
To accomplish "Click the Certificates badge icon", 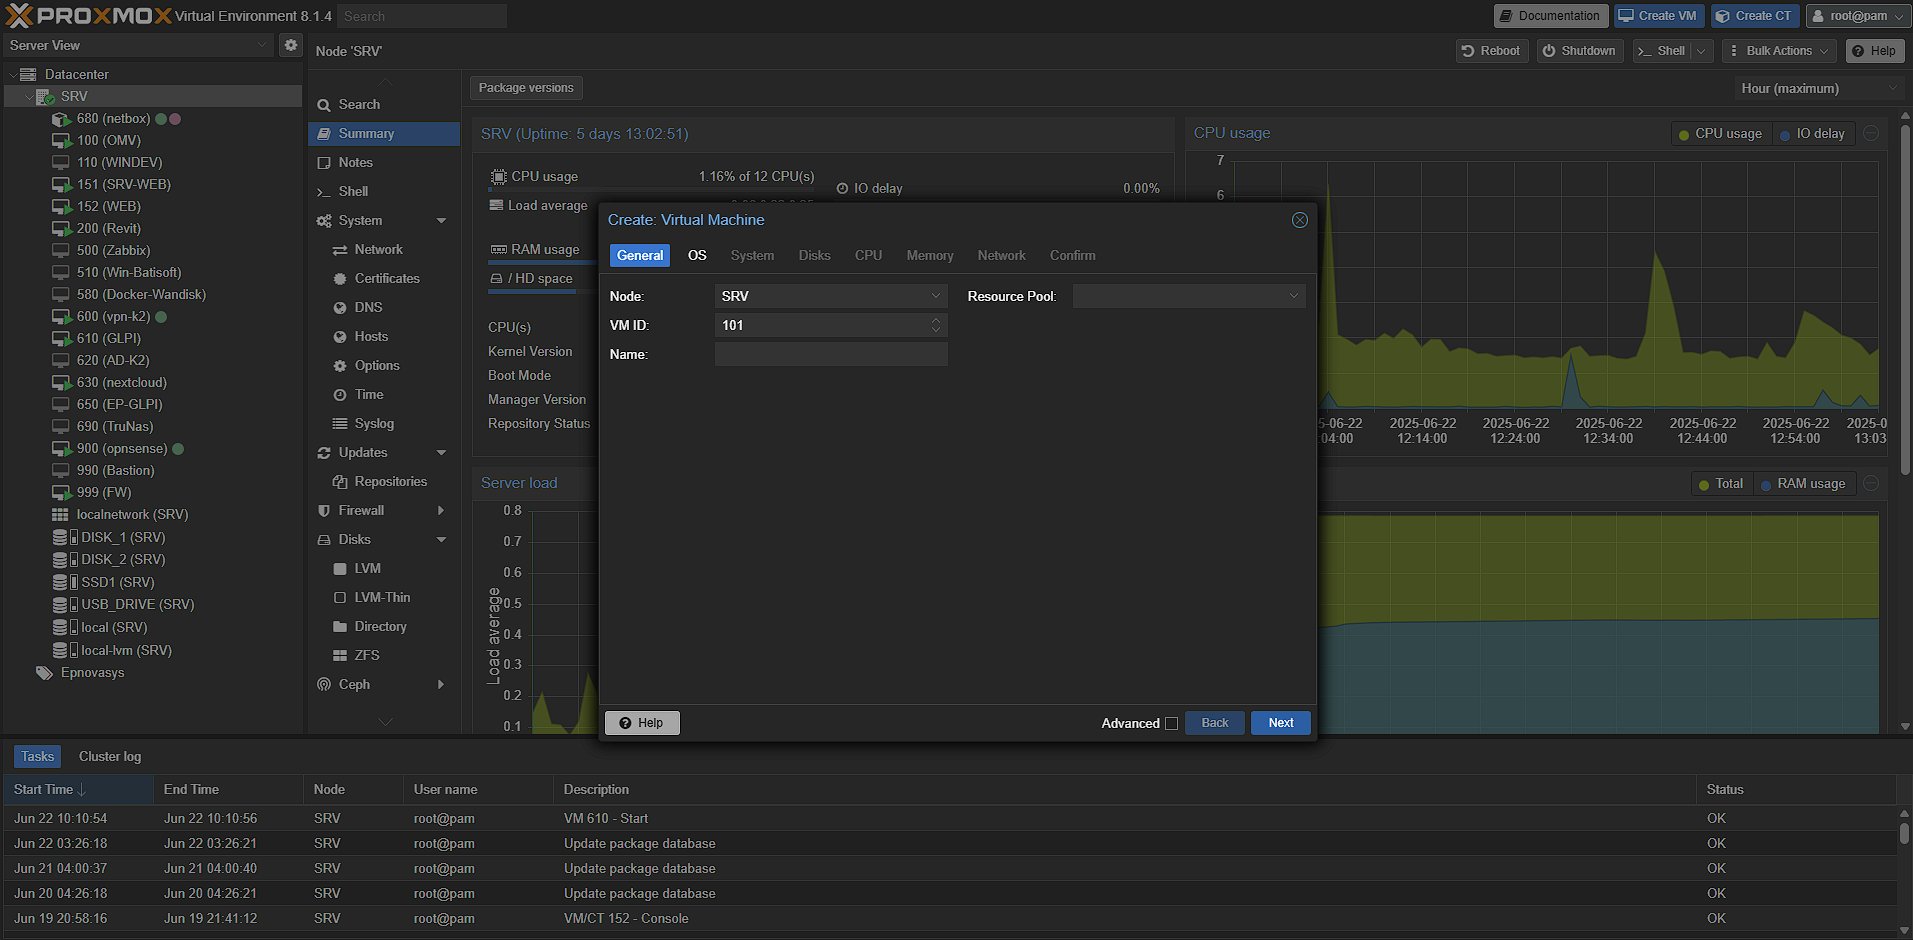I will point(340,279).
